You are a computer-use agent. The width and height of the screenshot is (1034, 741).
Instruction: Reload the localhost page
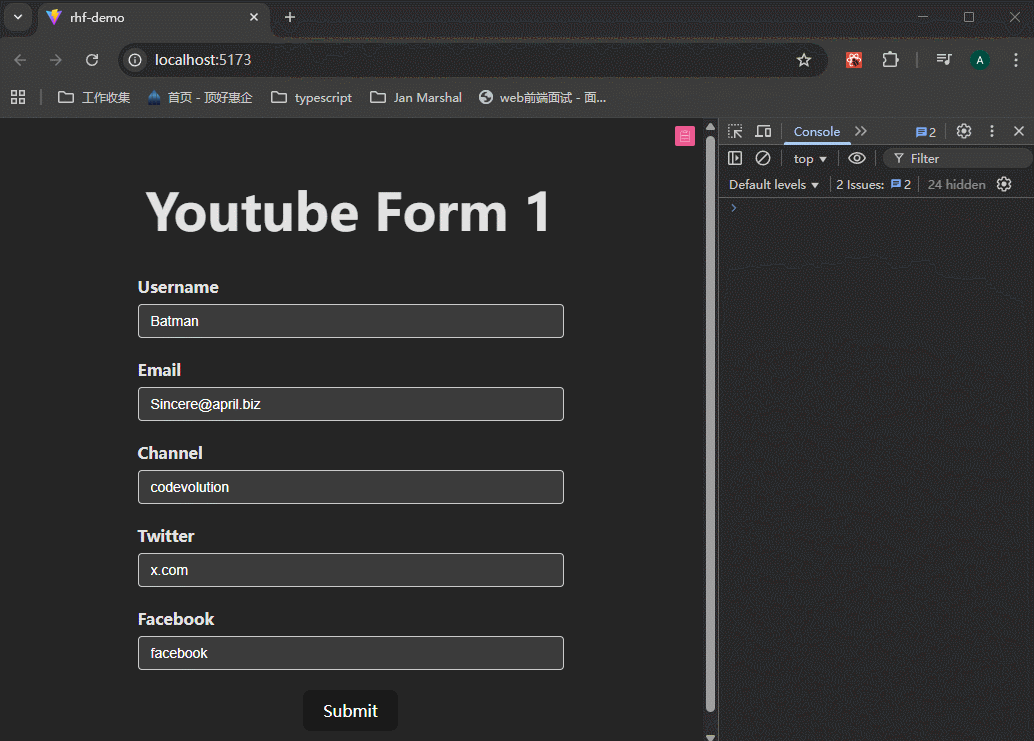pos(92,60)
